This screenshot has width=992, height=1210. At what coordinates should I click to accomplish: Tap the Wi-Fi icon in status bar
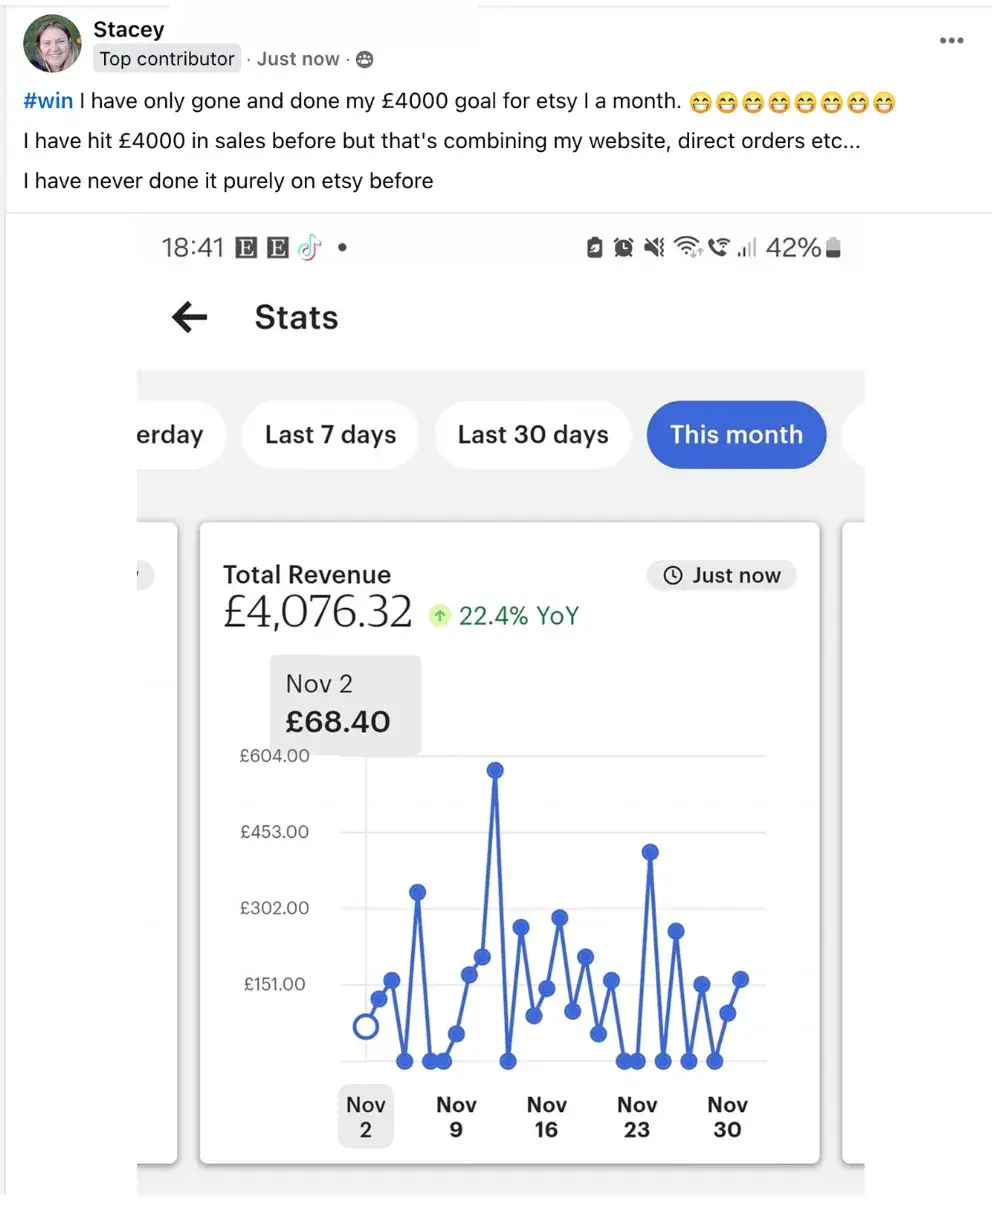687,247
